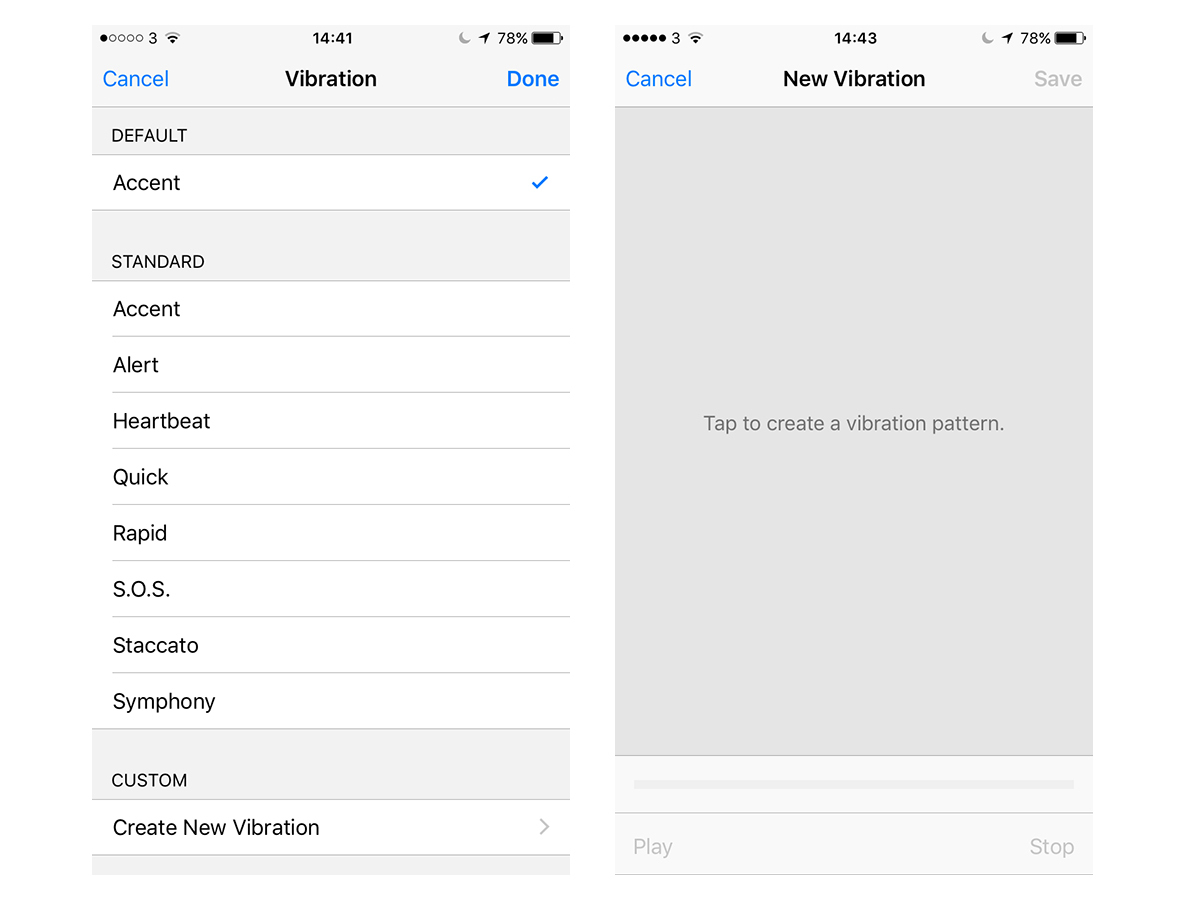
Task: Click the 14:41 clock
Action: 332,38
